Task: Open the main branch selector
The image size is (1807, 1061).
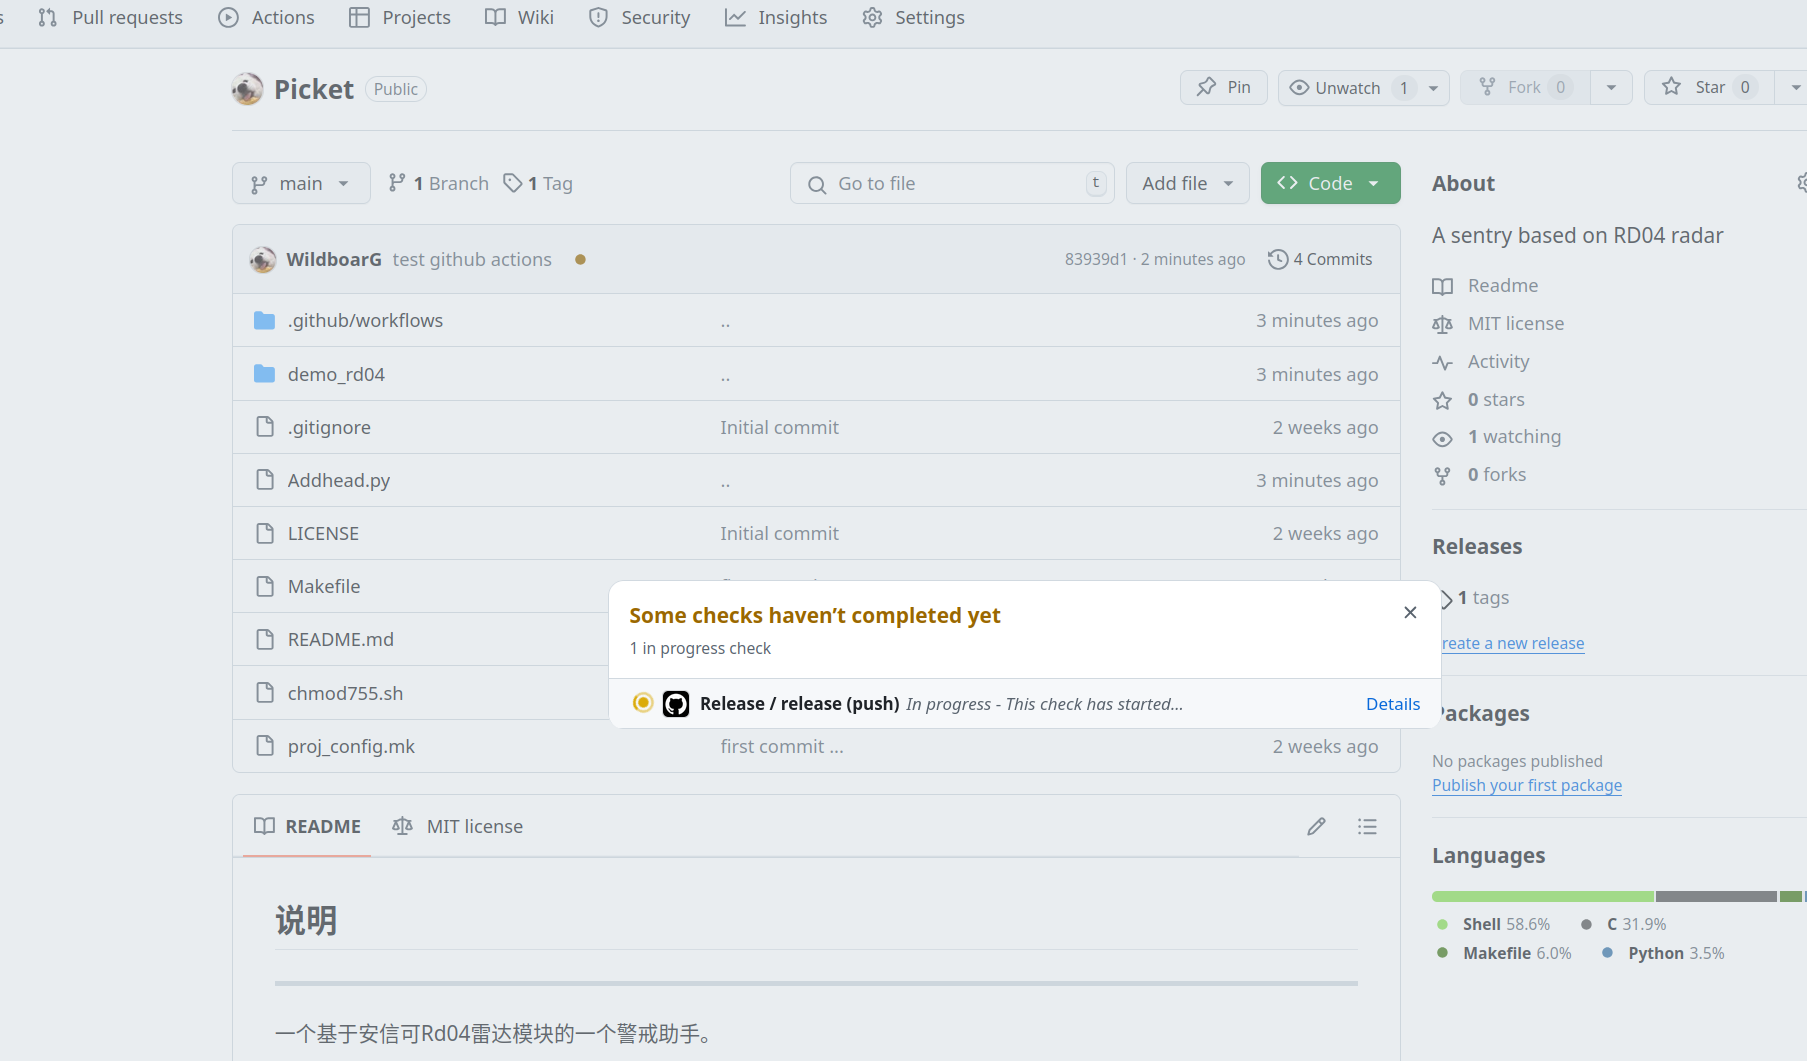Action: 301,183
